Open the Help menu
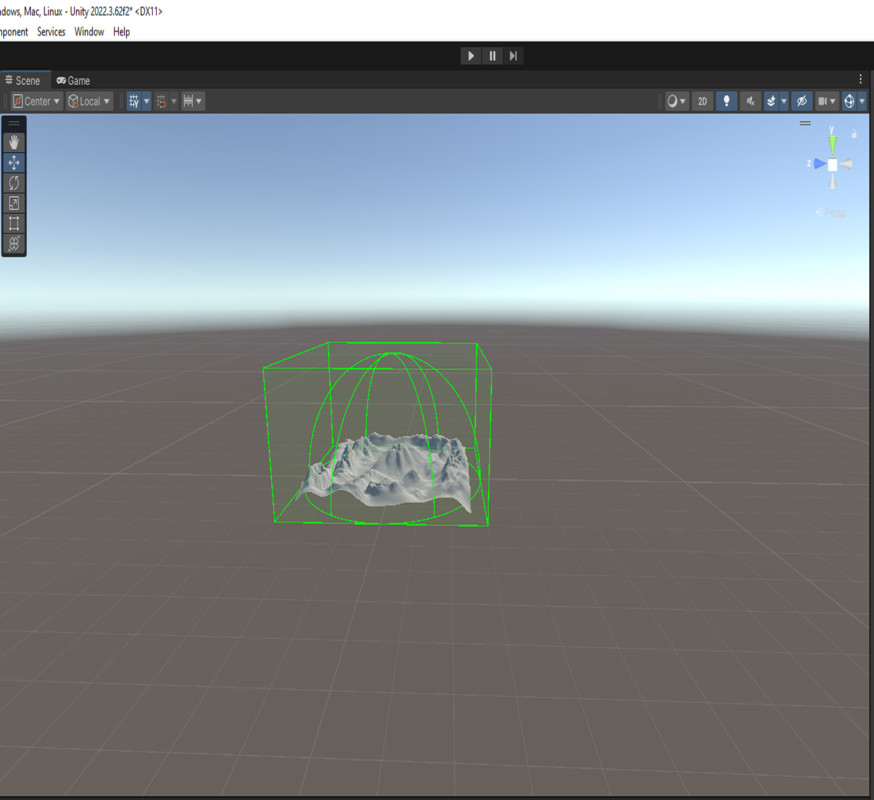 [x=122, y=32]
